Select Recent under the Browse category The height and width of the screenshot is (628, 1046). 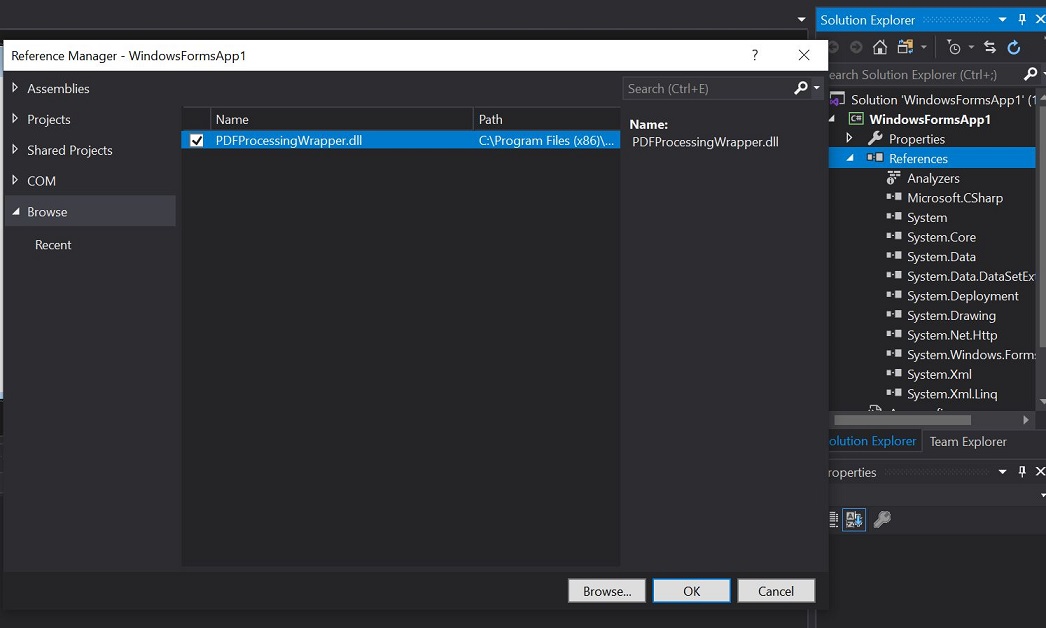(x=53, y=245)
